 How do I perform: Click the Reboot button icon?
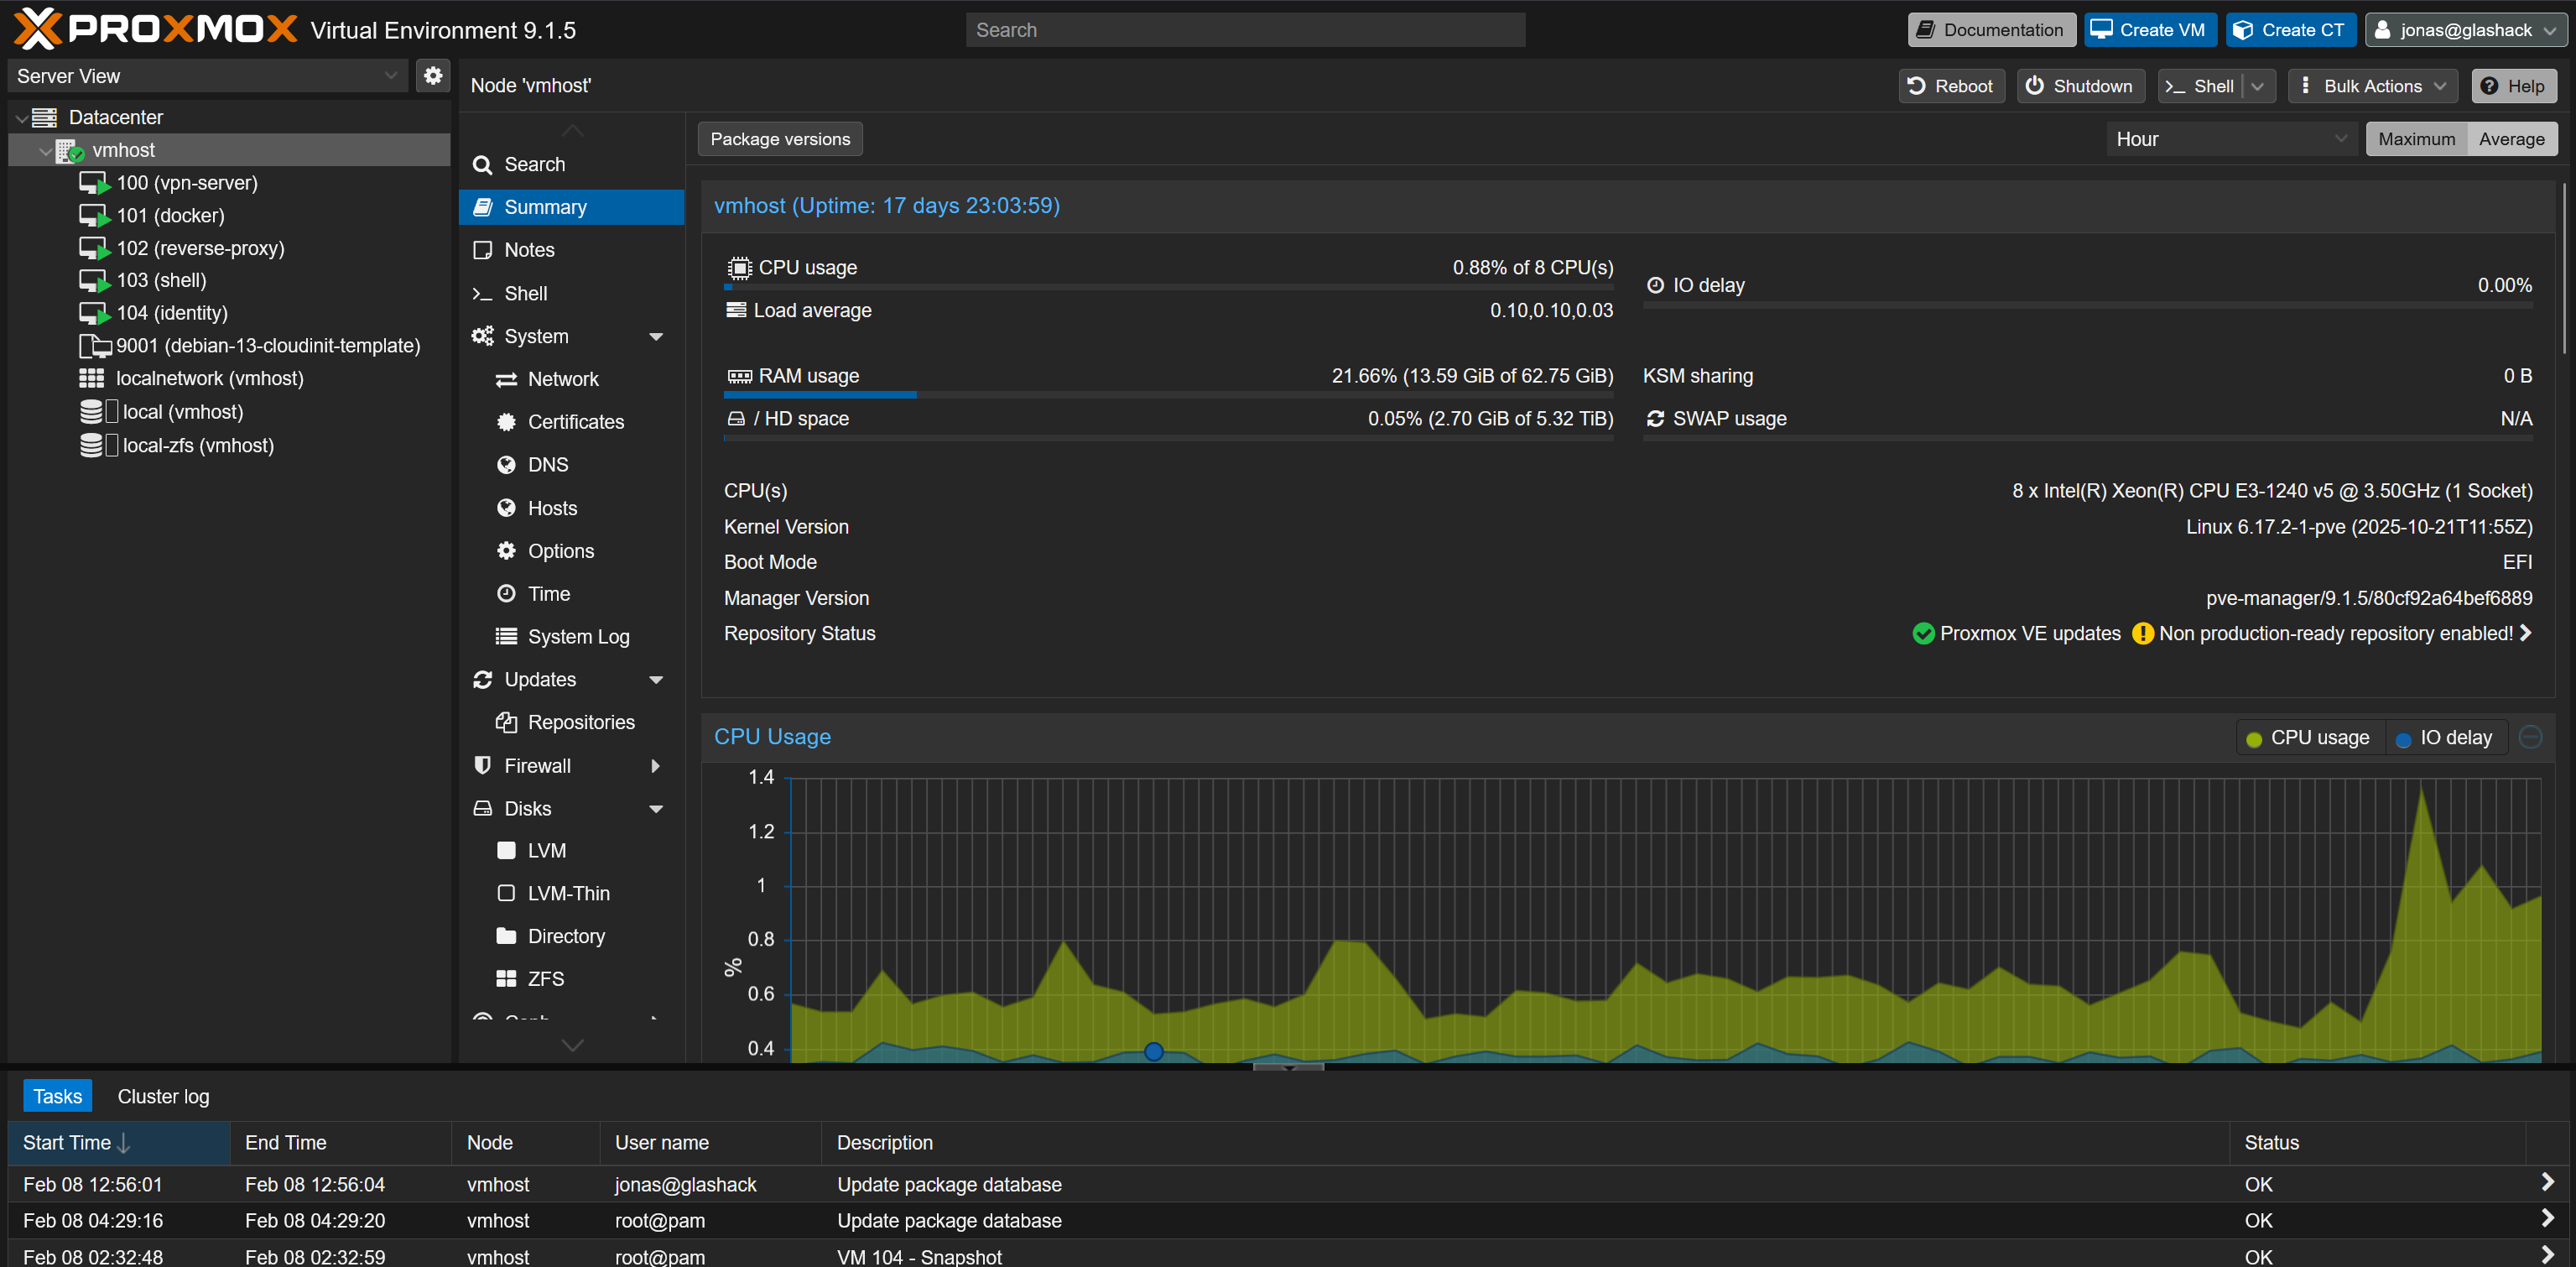pyautogui.click(x=1916, y=86)
